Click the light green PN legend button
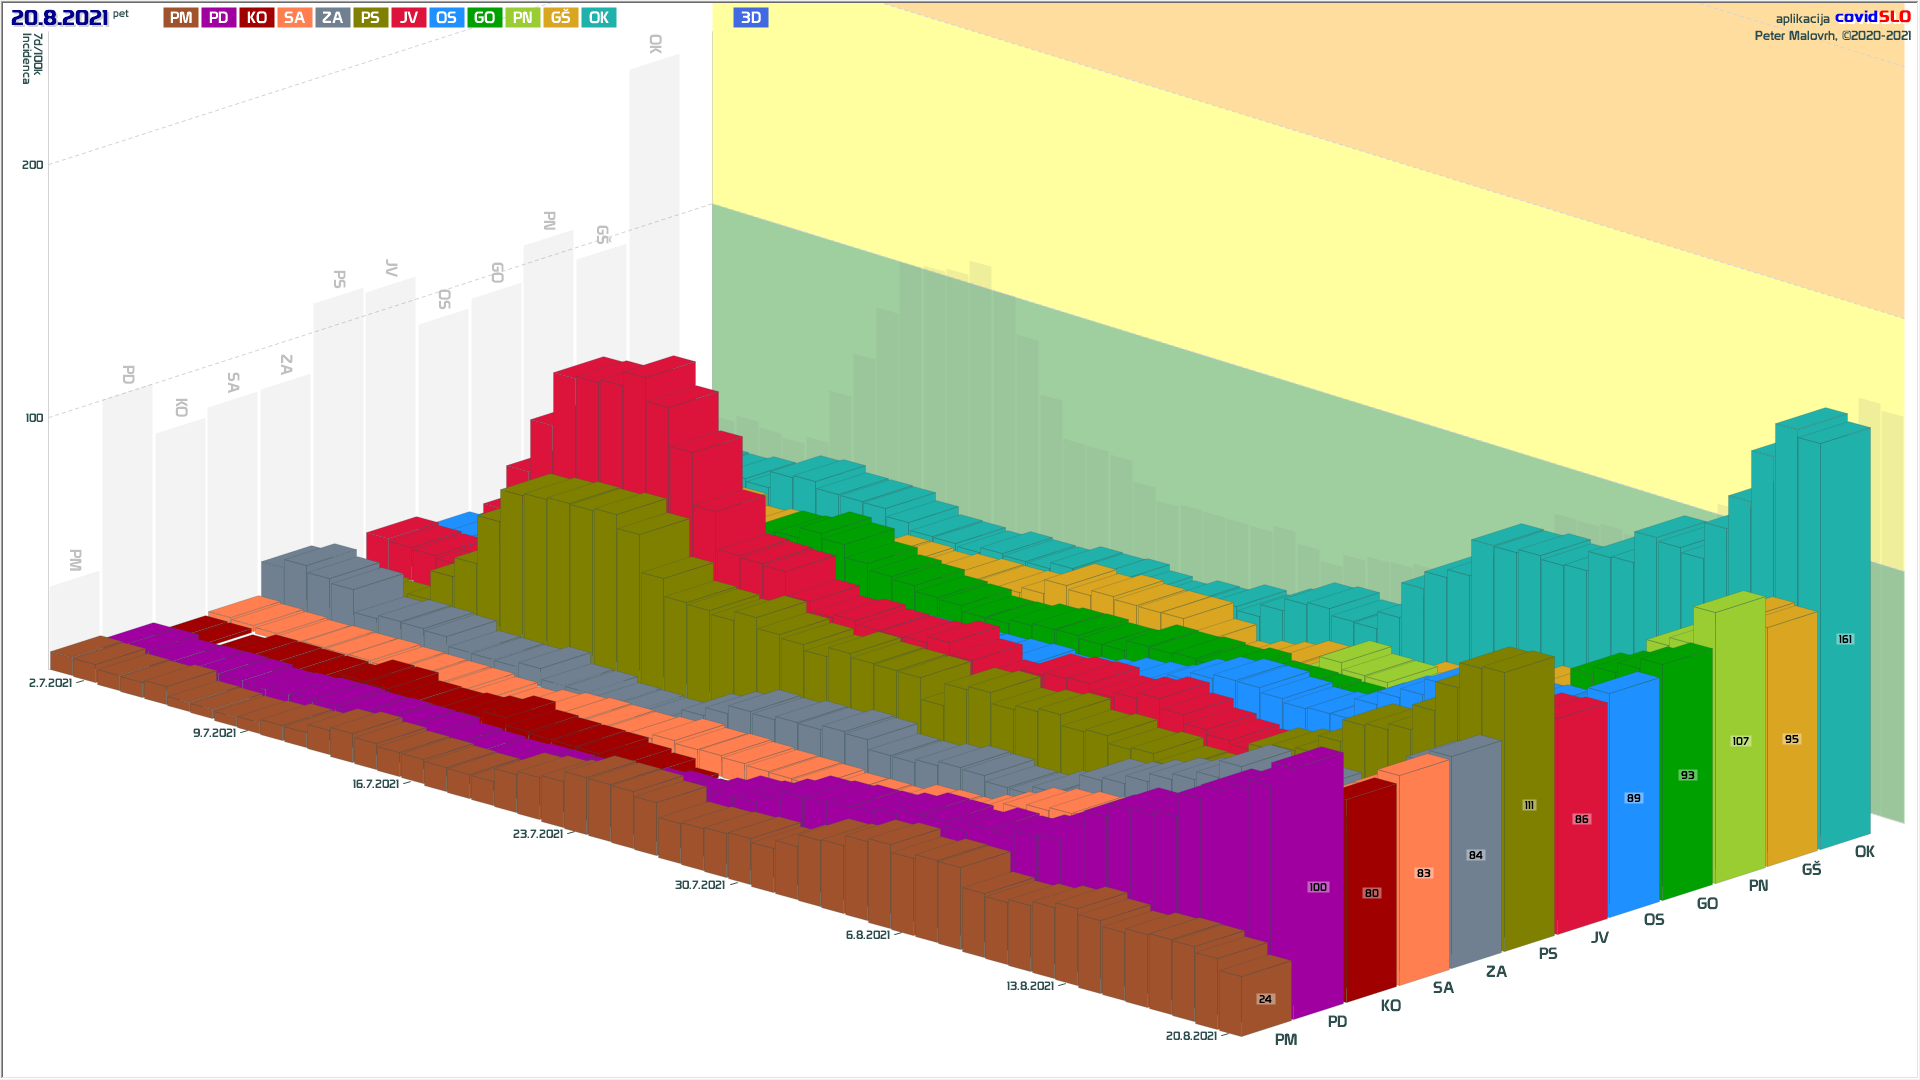The width and height of the screenshot is (1920, 1080). pos(523,18)
